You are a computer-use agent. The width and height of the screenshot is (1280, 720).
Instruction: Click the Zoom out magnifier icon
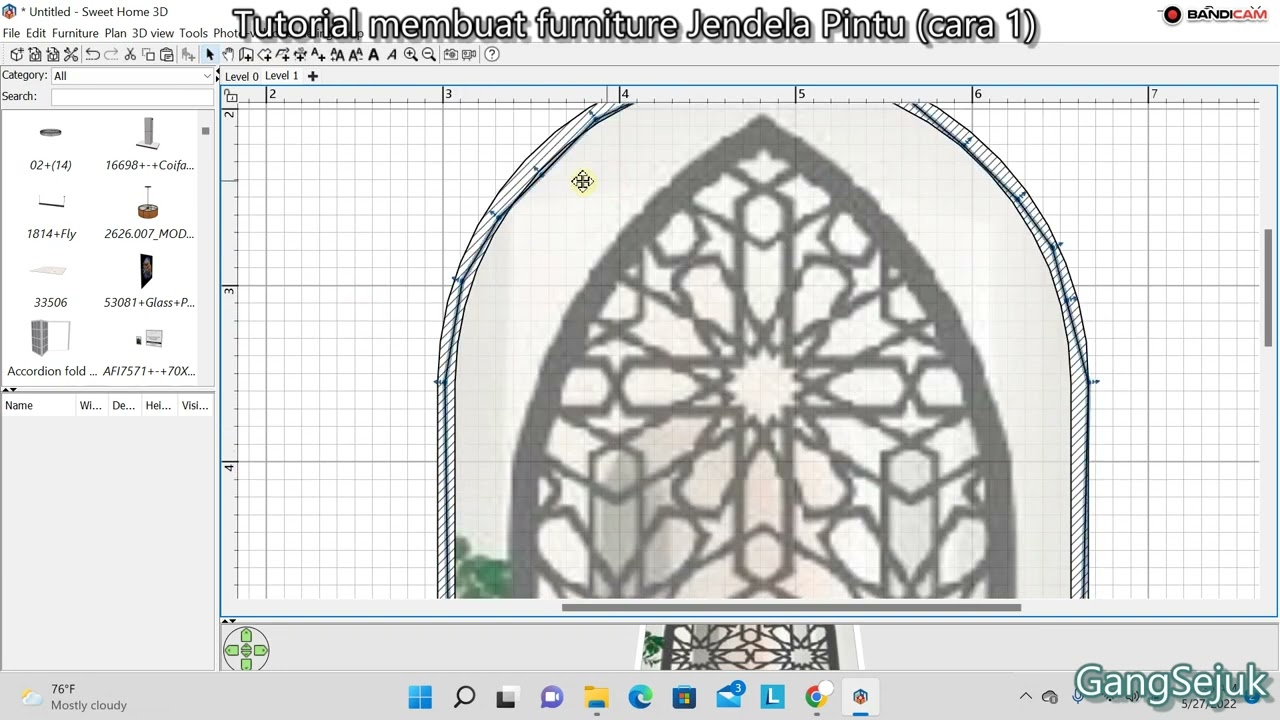pos(429,54)
